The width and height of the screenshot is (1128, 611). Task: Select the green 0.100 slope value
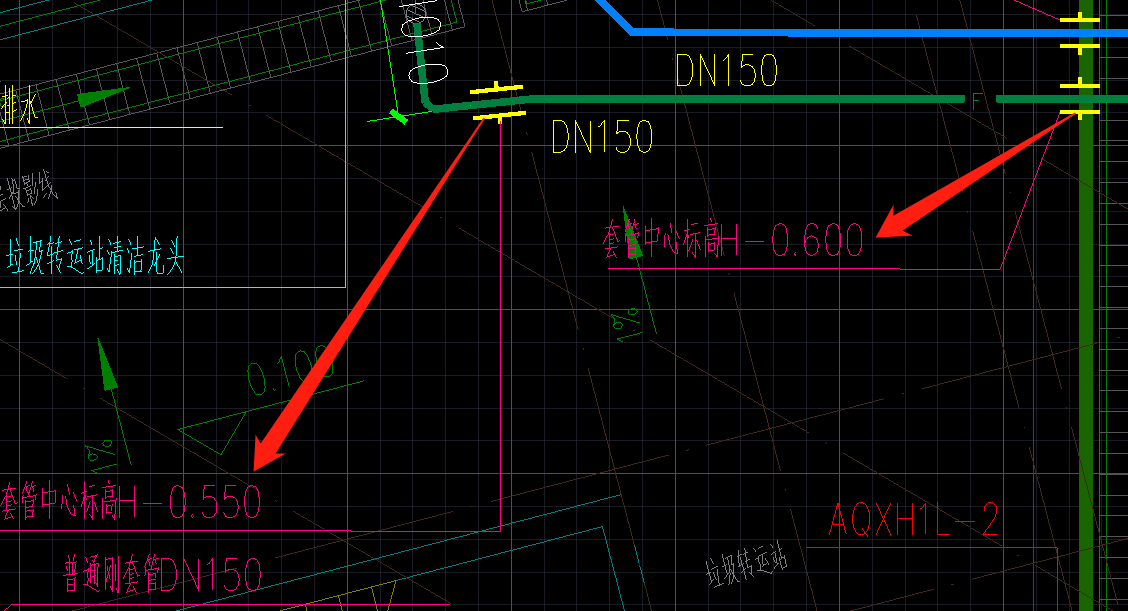pos(290,370)
